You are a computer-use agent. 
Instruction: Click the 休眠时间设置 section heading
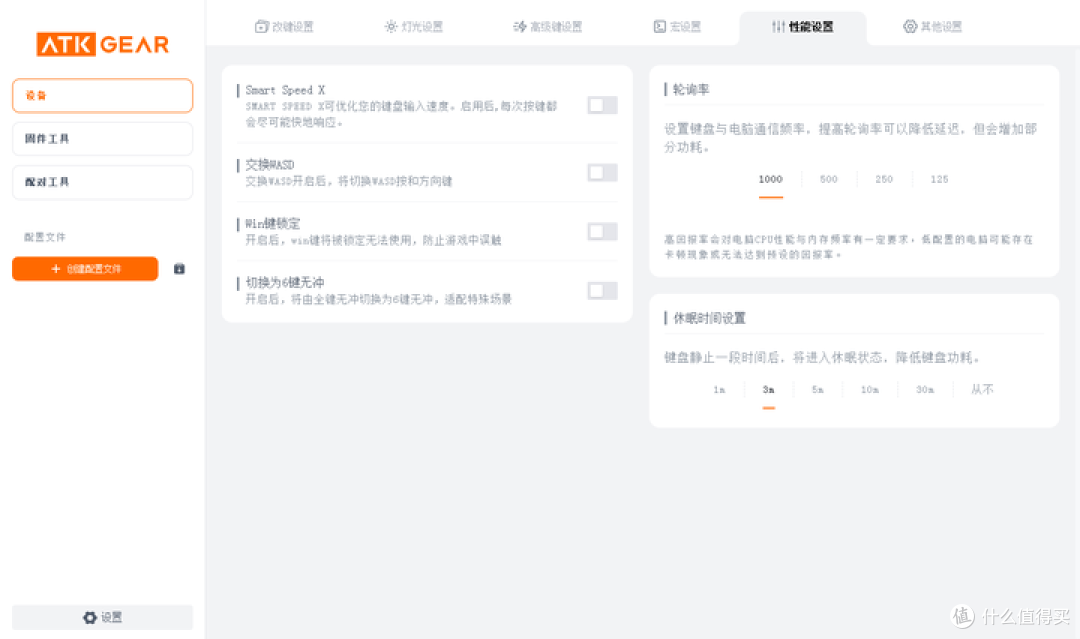coord(709,318)
